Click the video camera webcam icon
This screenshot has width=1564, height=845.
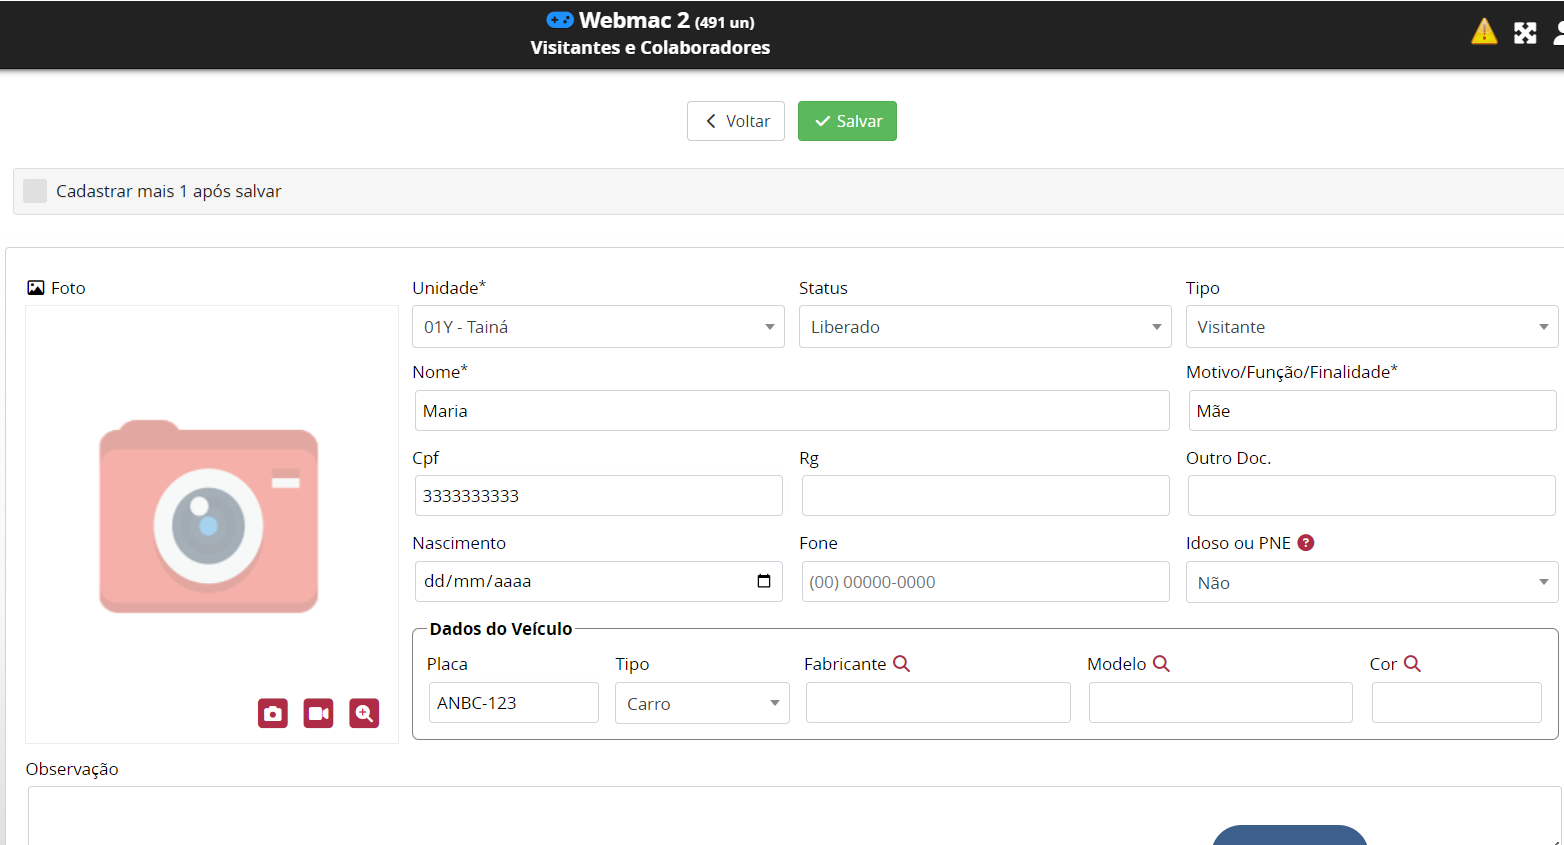coord(318,713)
